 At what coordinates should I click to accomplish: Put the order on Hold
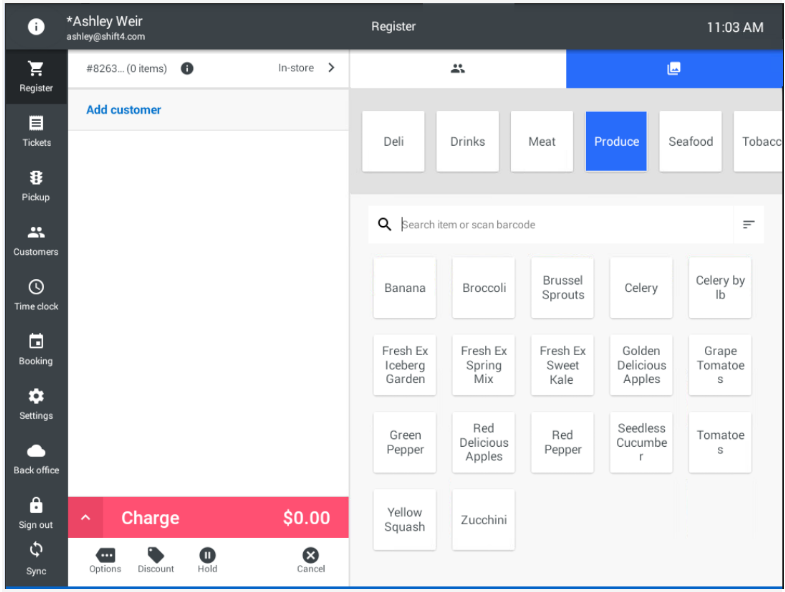tap(207, 559)
